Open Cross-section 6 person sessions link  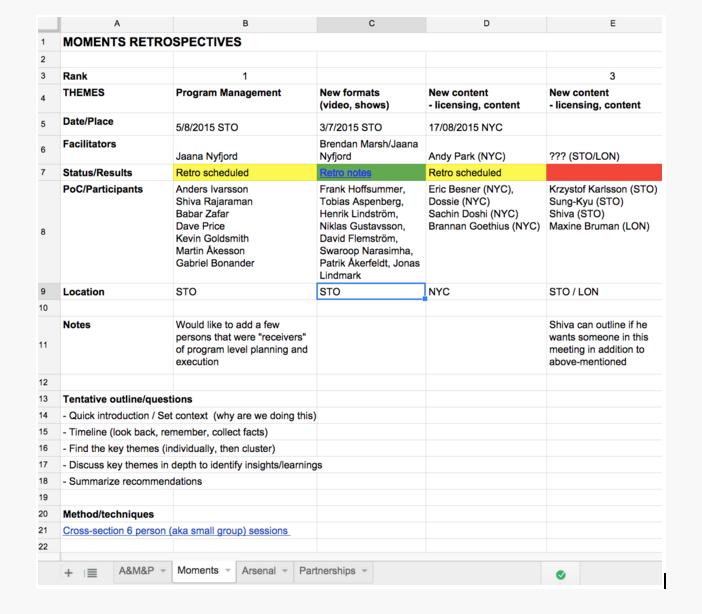(x=176, y=531)
